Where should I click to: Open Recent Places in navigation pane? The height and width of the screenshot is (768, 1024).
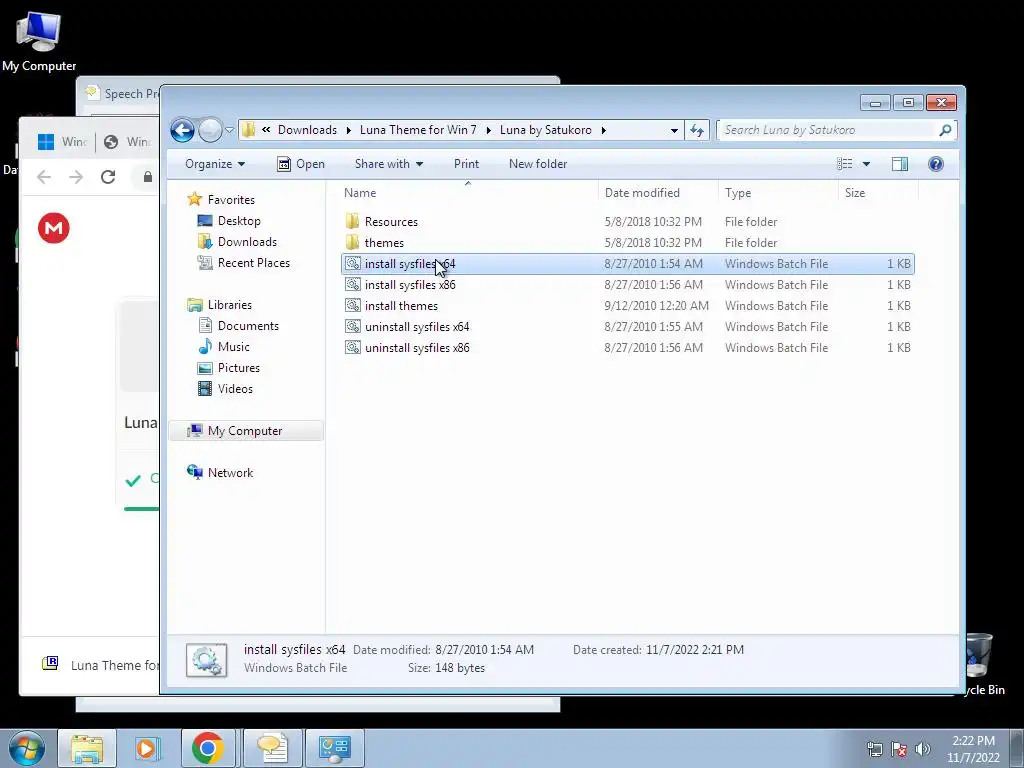click(x=253, y=263)
